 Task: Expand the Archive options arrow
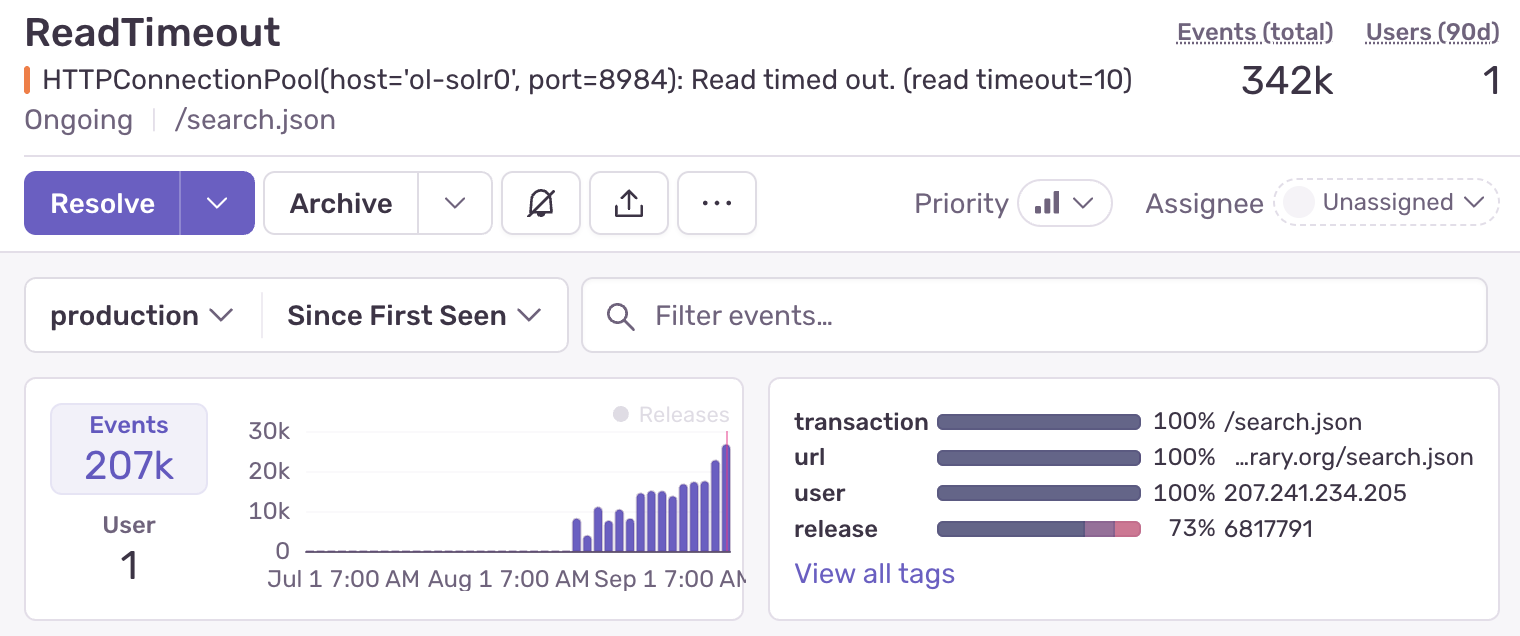455,204
